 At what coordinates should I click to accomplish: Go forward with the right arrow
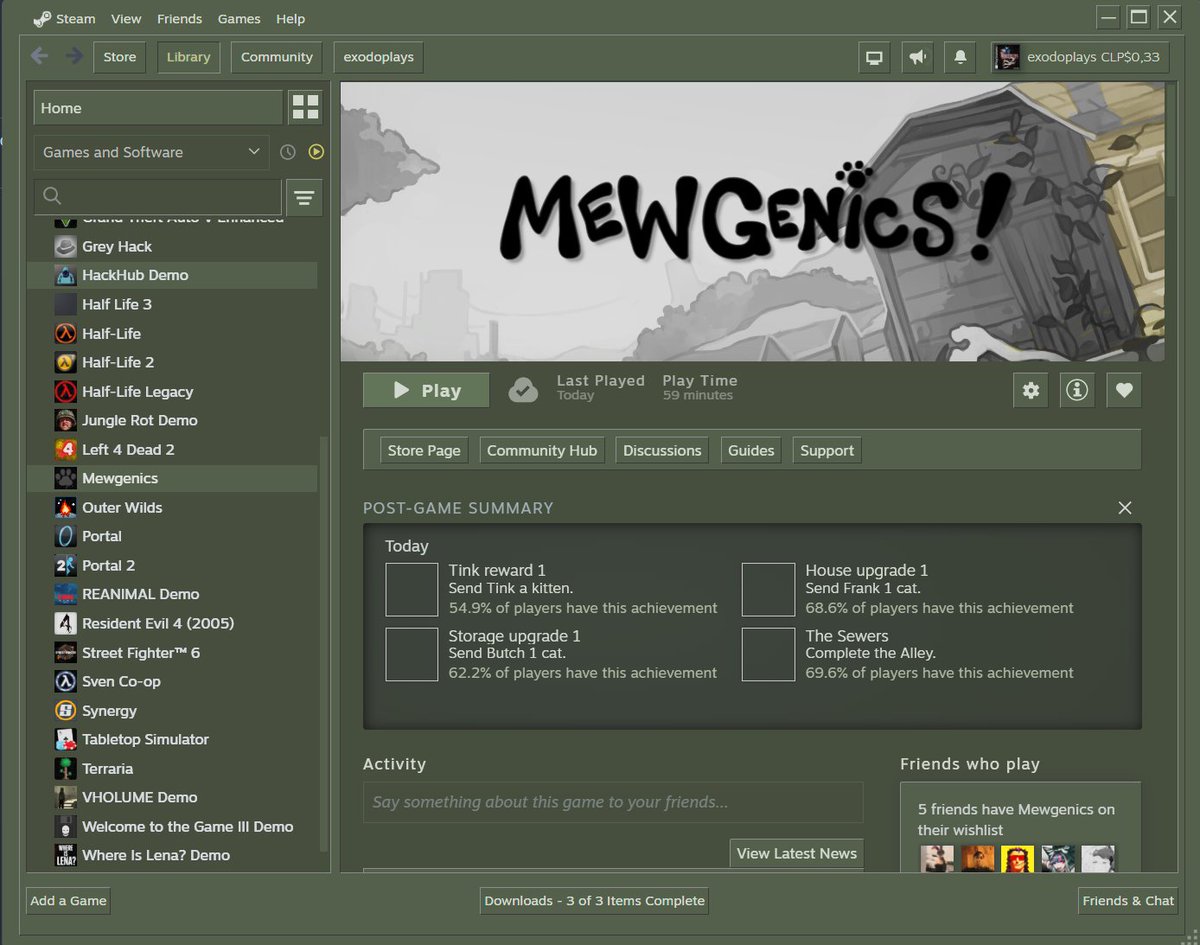(73, 56)
